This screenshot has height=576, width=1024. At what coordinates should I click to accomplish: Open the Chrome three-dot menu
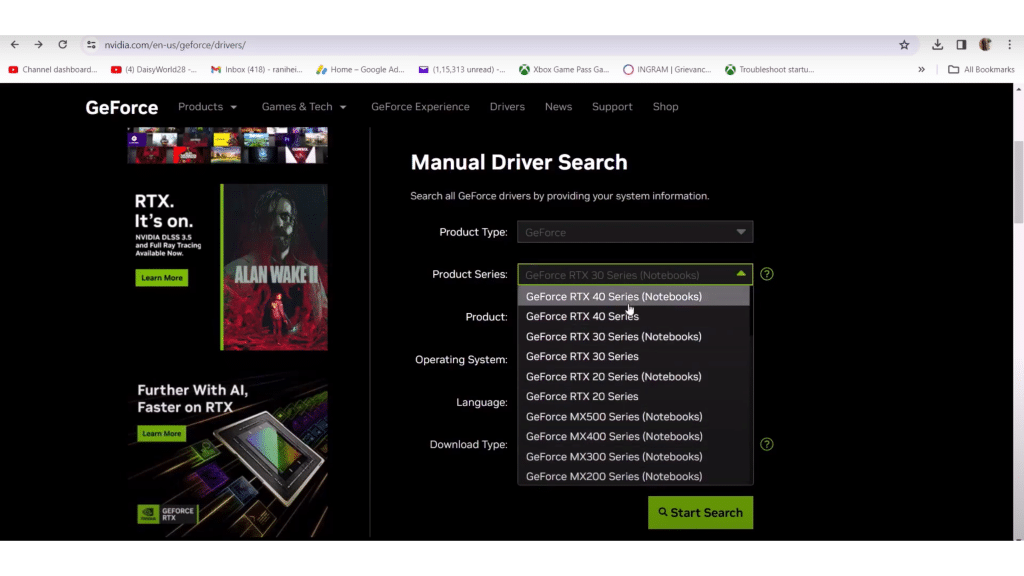tap(1010, 44)
